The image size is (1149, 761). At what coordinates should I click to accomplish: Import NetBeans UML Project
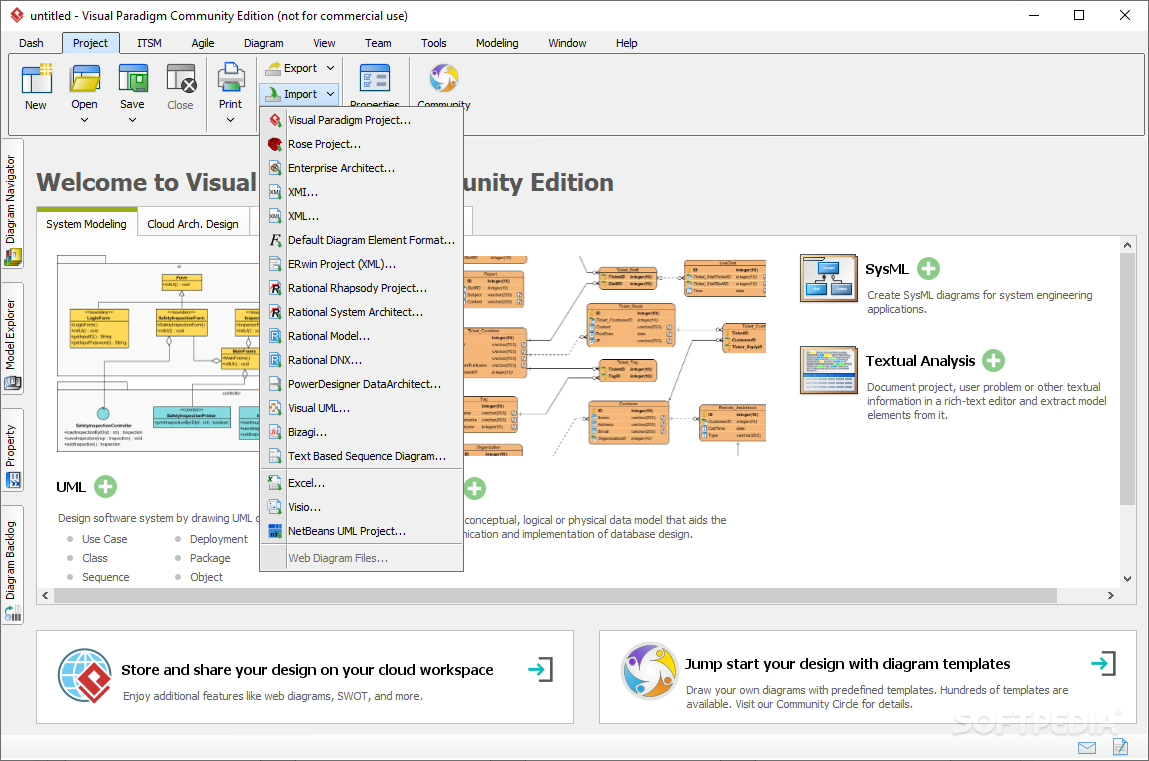[362, 531]
